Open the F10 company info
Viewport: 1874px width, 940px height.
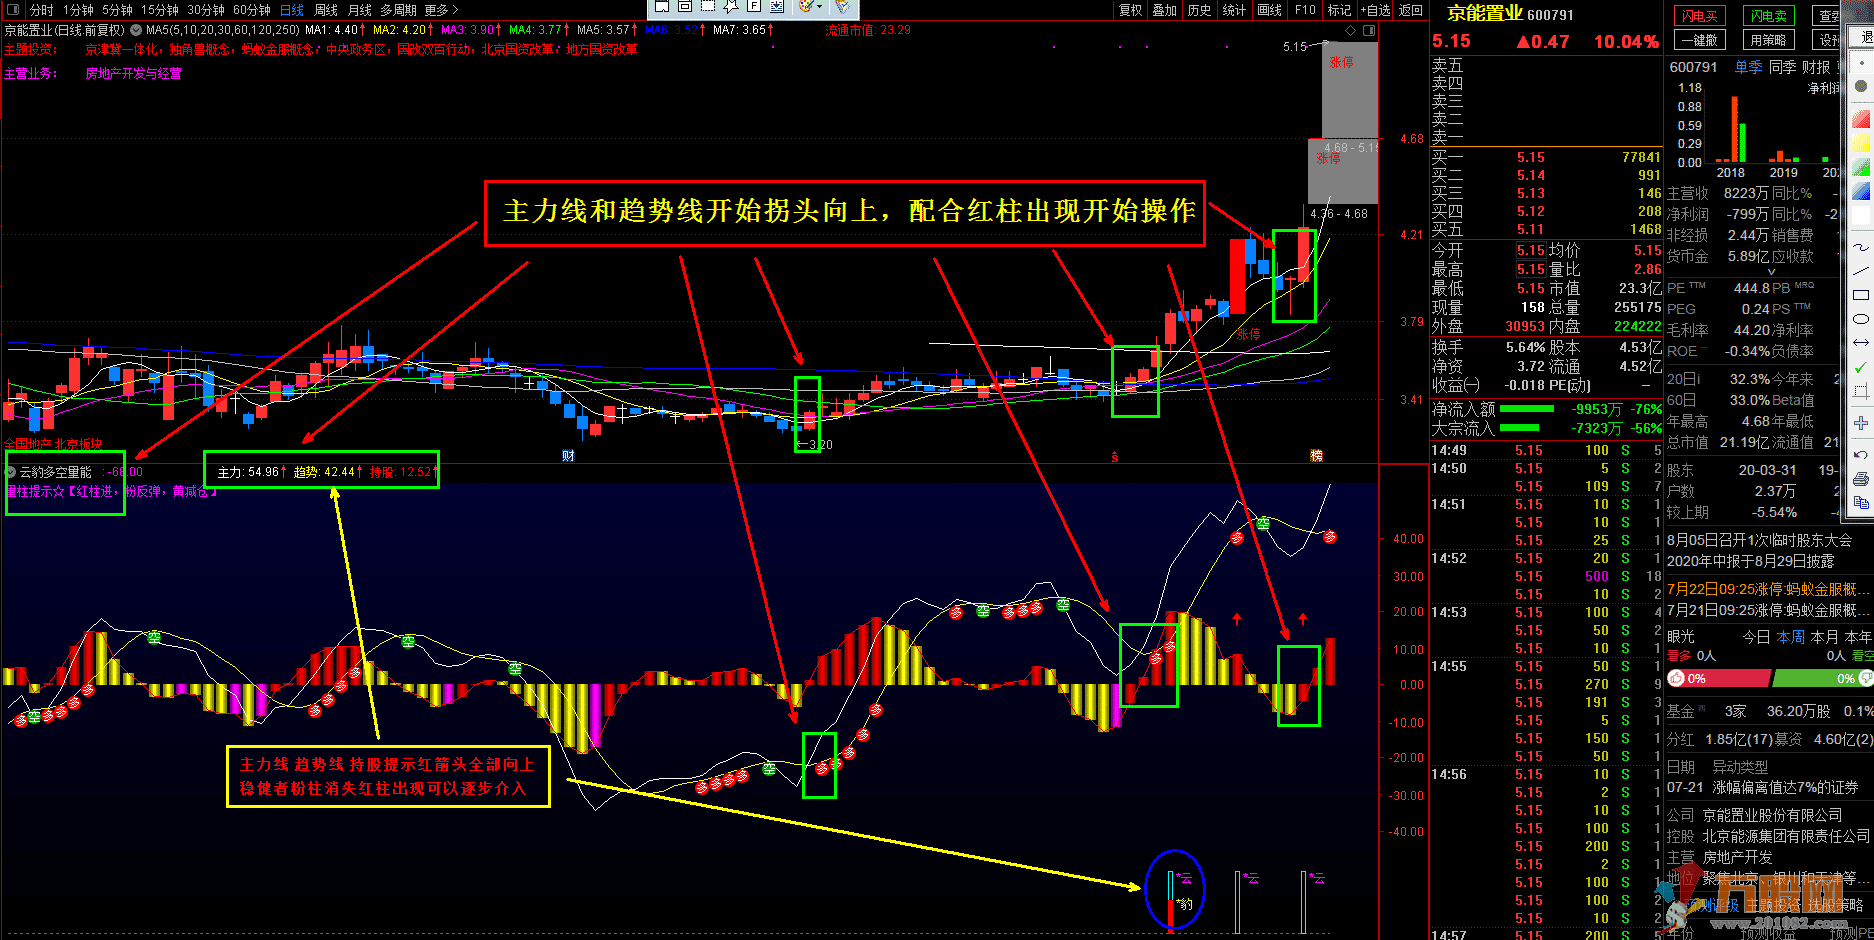point(1305,10)
